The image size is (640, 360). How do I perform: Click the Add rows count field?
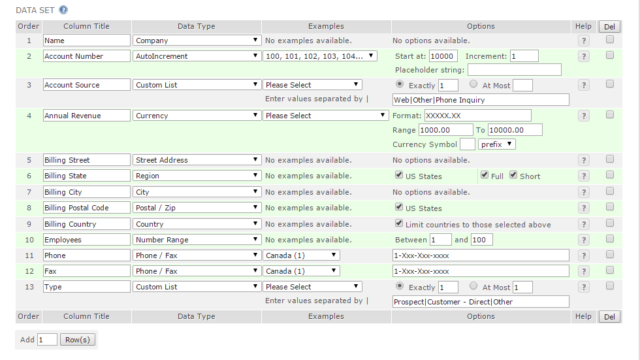[x=47, y=340]
